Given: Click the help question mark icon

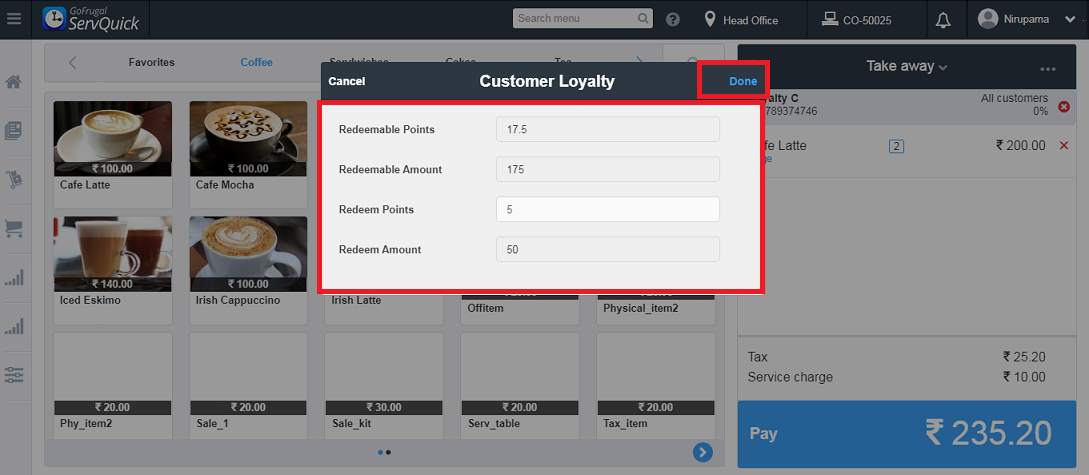Looking at the screenshot, I should (673, 20).
